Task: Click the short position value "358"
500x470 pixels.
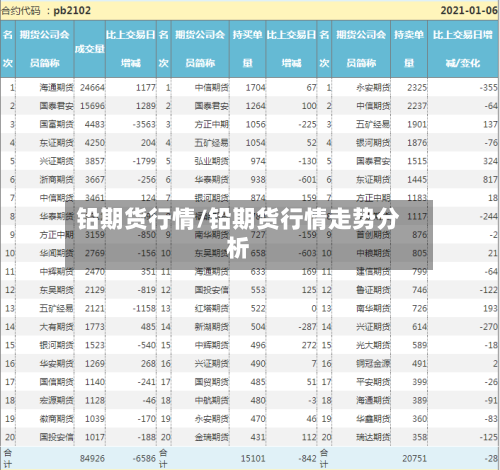Action: coord(419,437)
